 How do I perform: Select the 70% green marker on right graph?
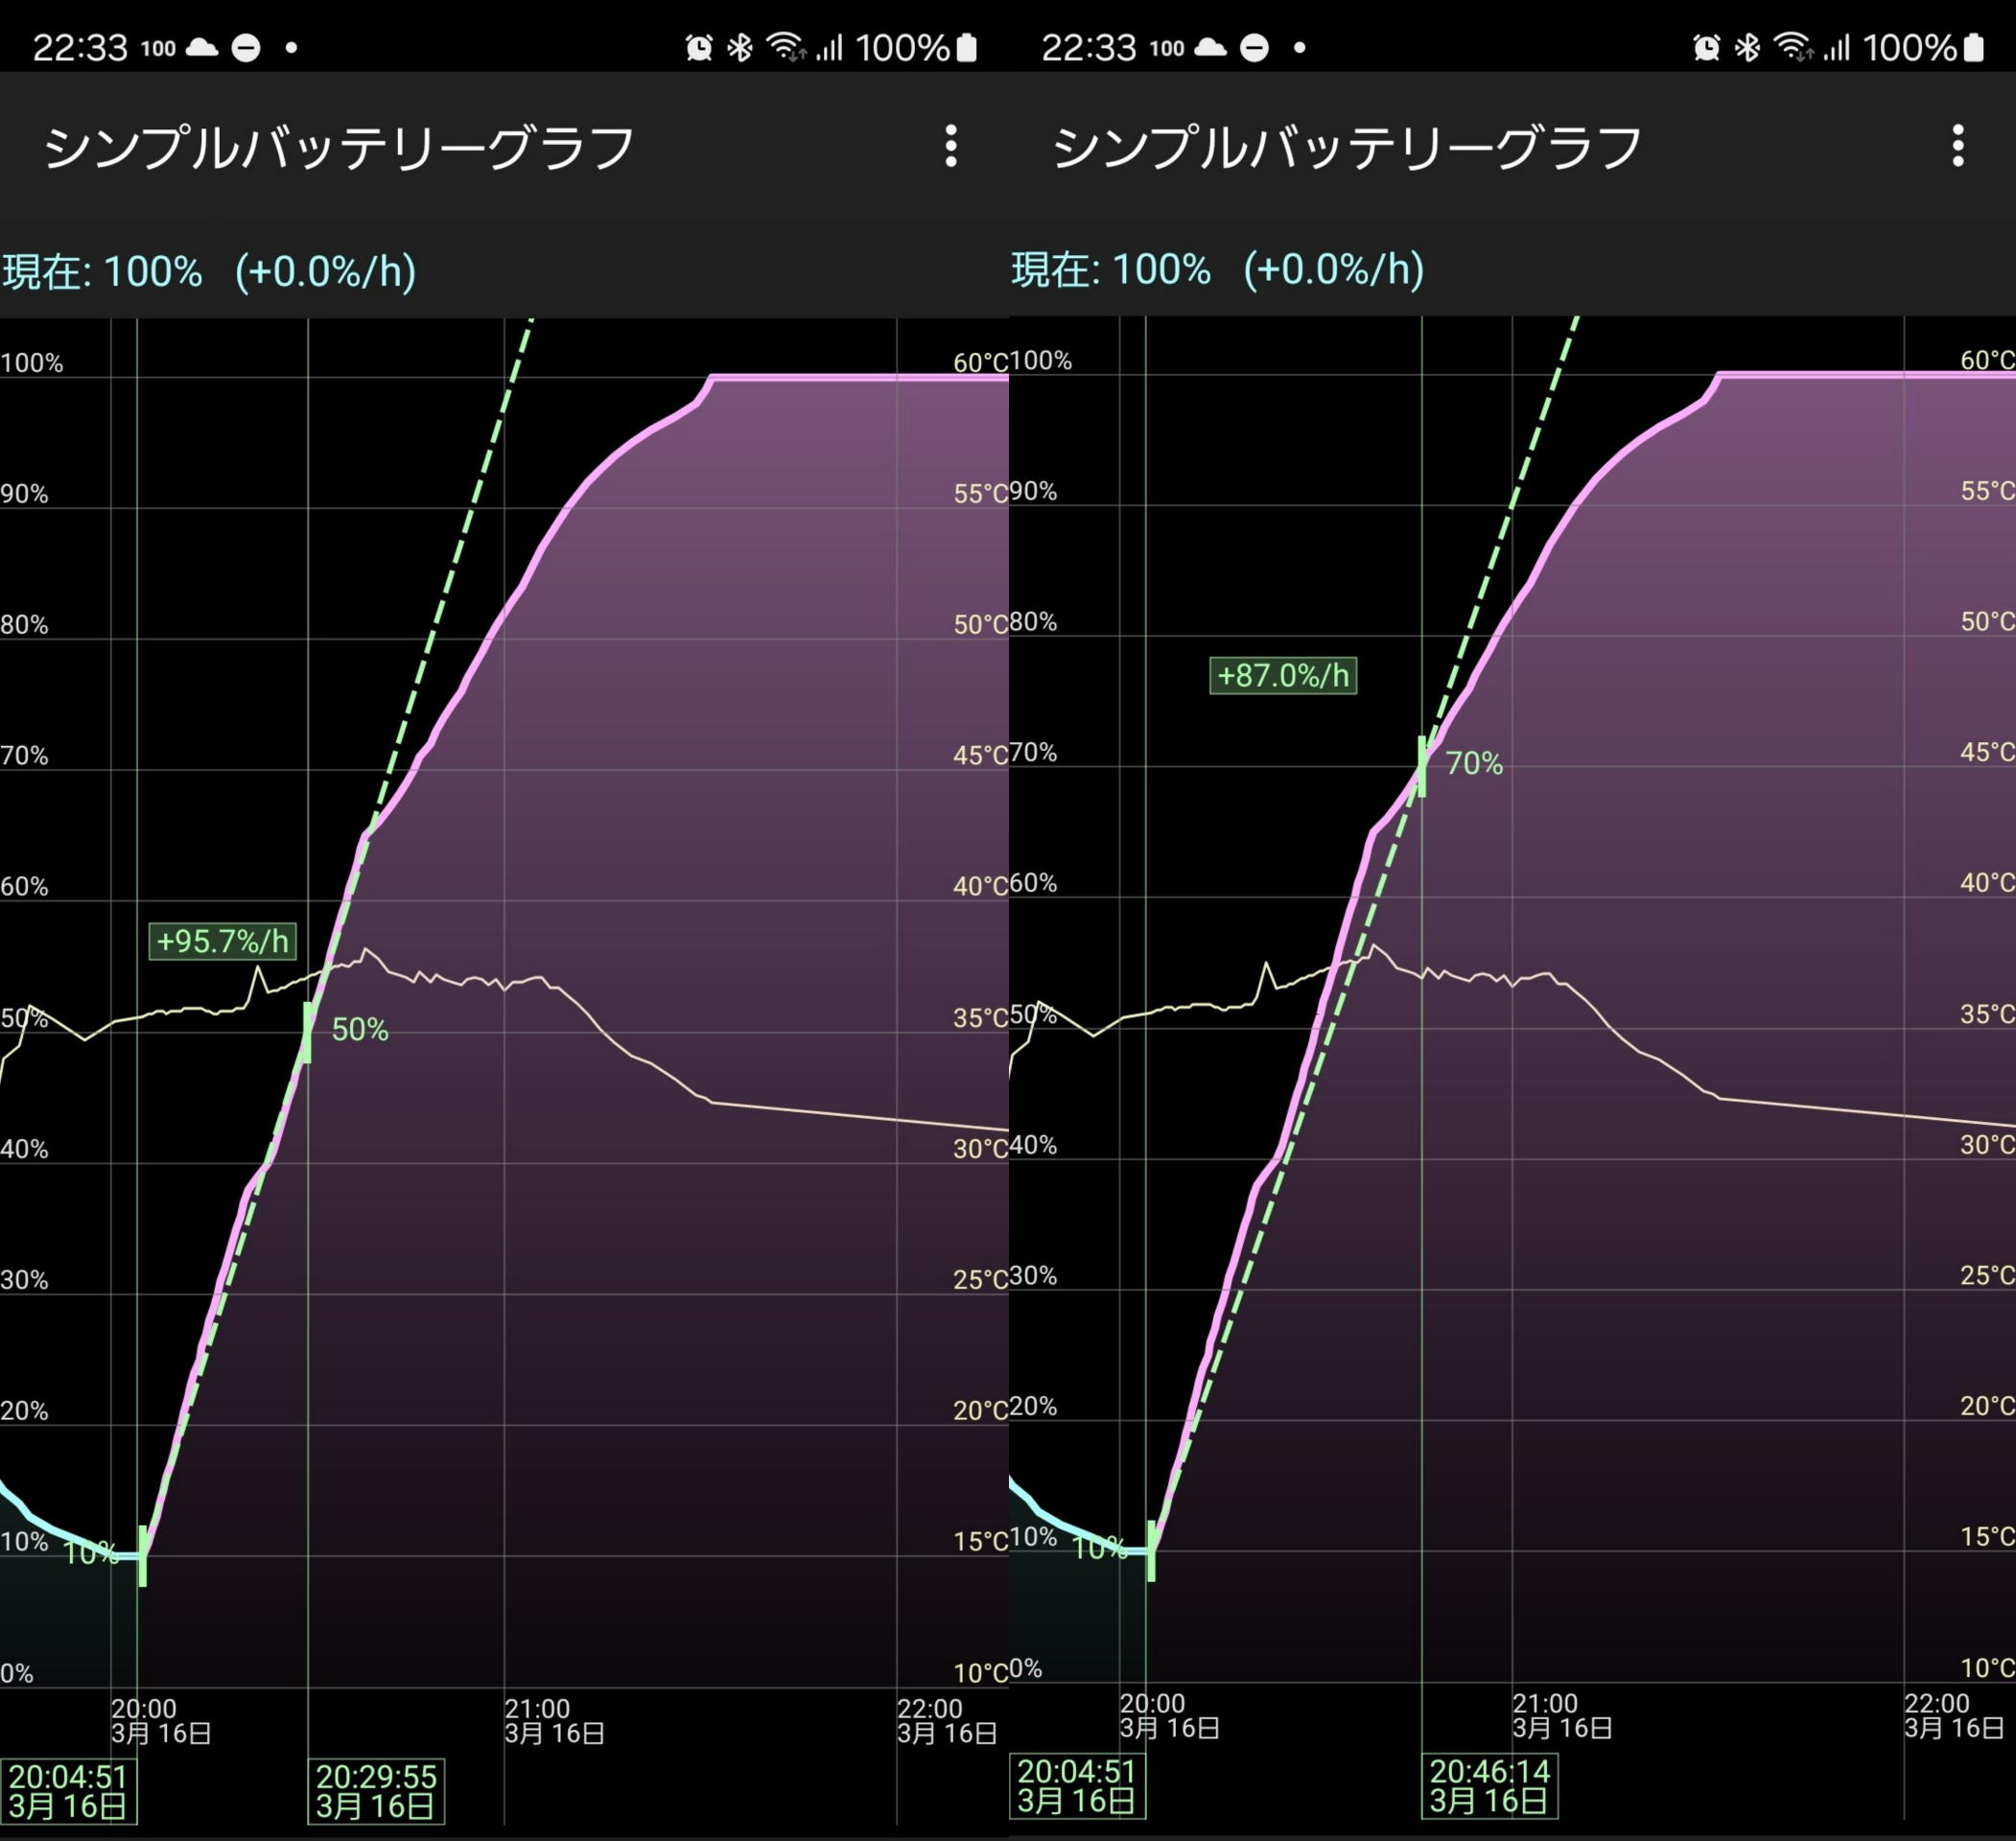point(1422,766)
